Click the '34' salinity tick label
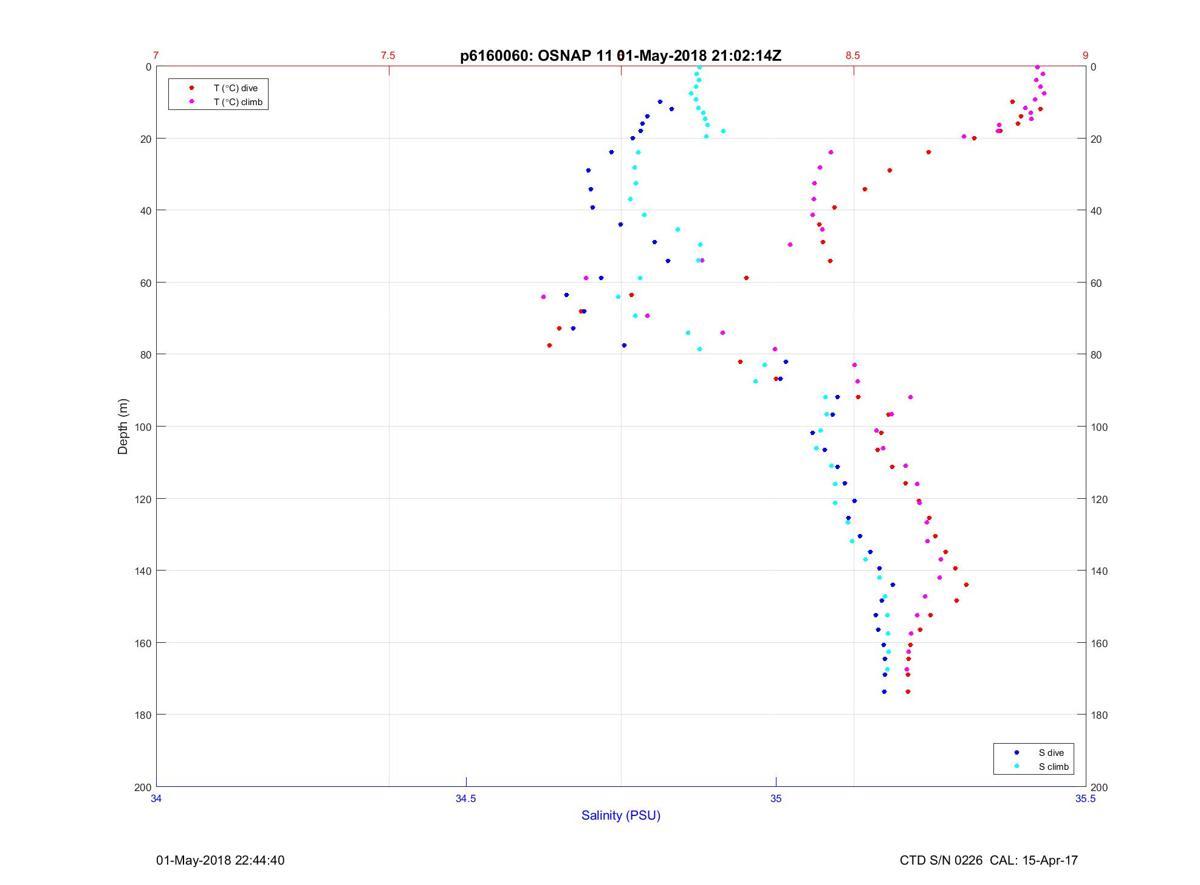Viewport: 1200px width, 885px height. click(156, 798)
